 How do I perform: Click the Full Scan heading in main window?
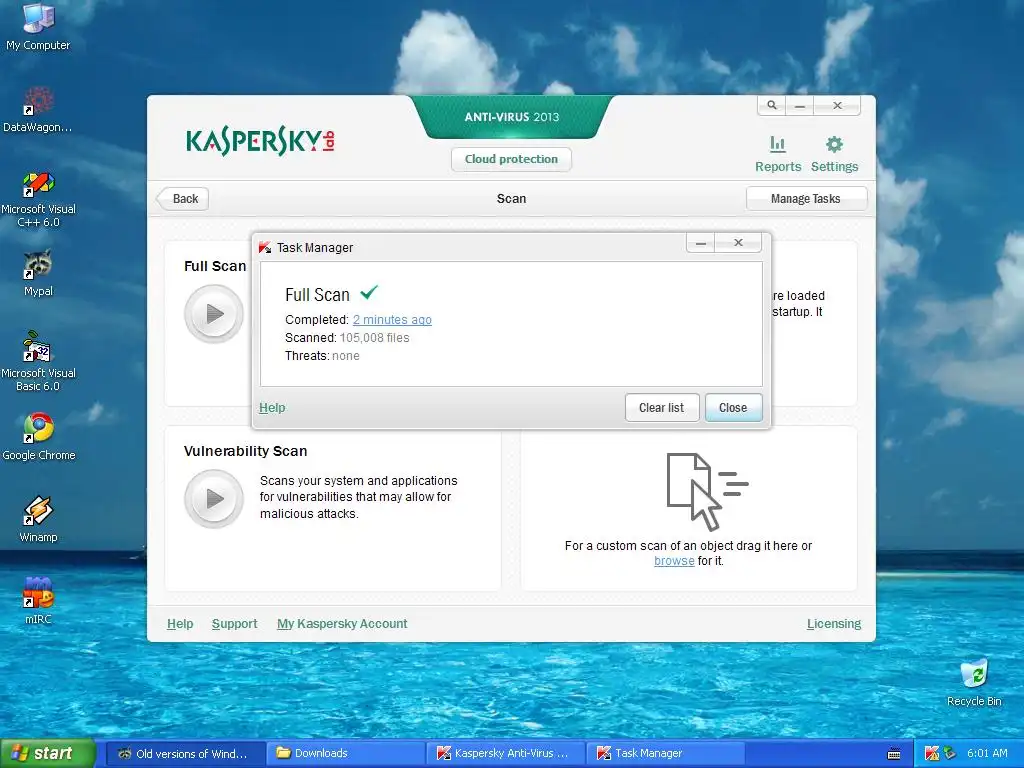pyautogui.click(x=215, y=266)
